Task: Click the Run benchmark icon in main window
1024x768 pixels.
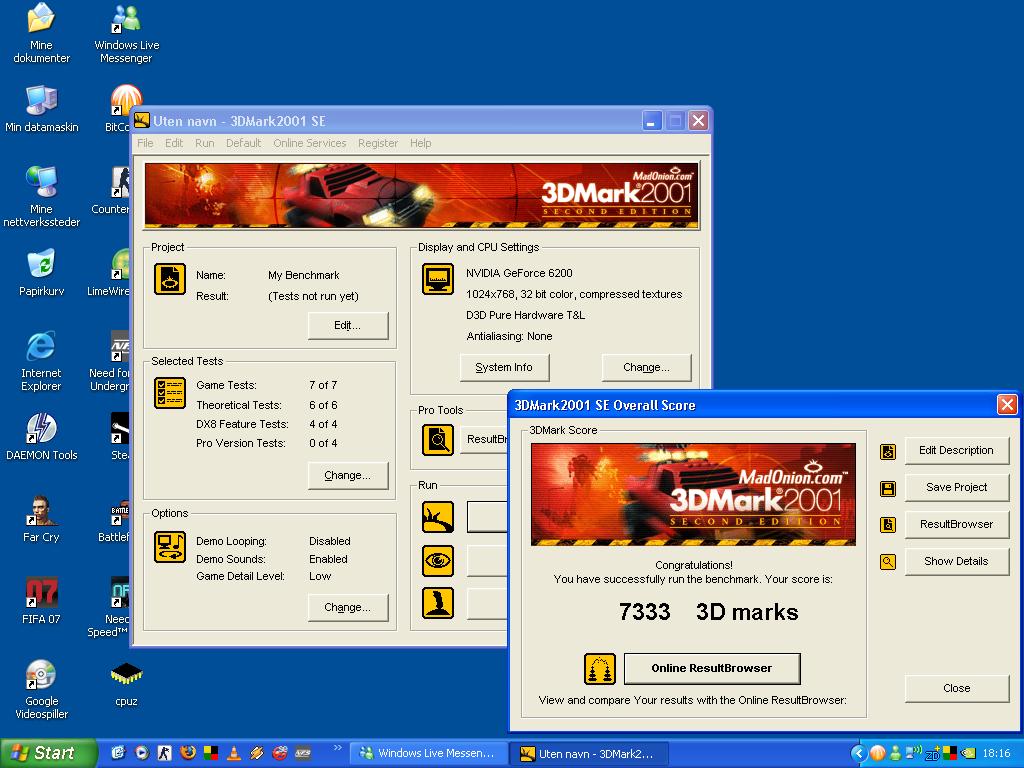Action: [x=438, y=517]
